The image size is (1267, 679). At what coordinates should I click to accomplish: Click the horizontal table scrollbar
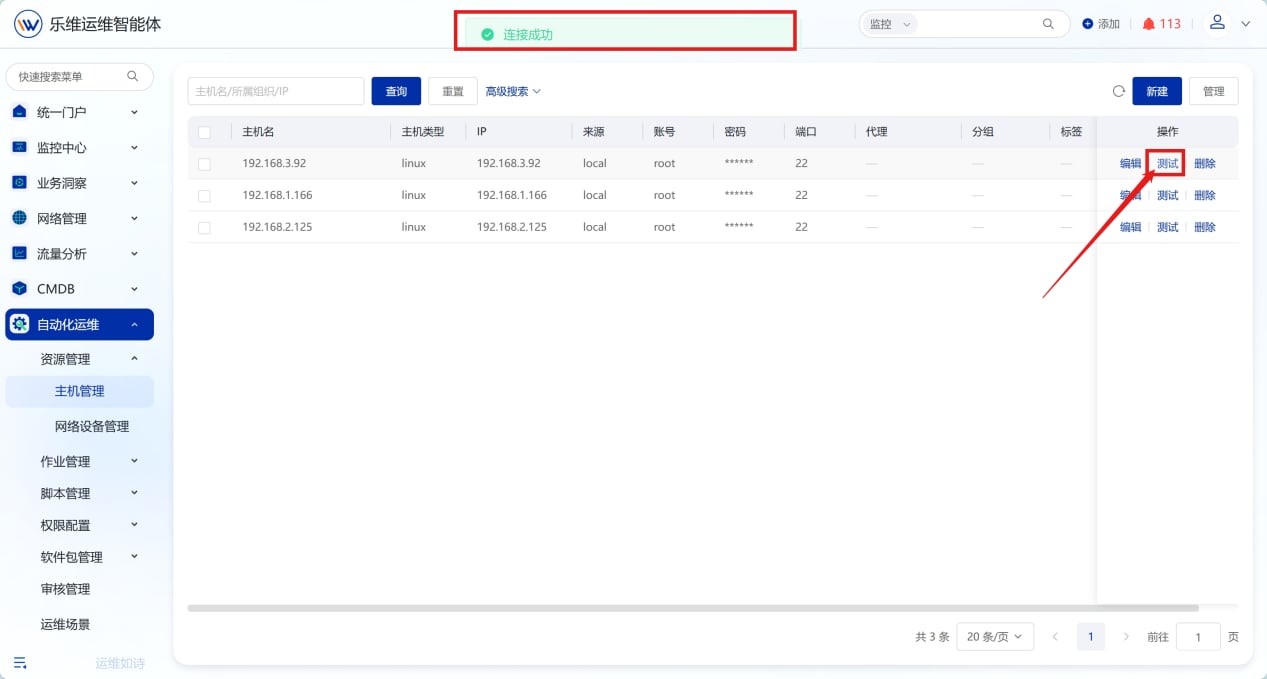[692, 608]
